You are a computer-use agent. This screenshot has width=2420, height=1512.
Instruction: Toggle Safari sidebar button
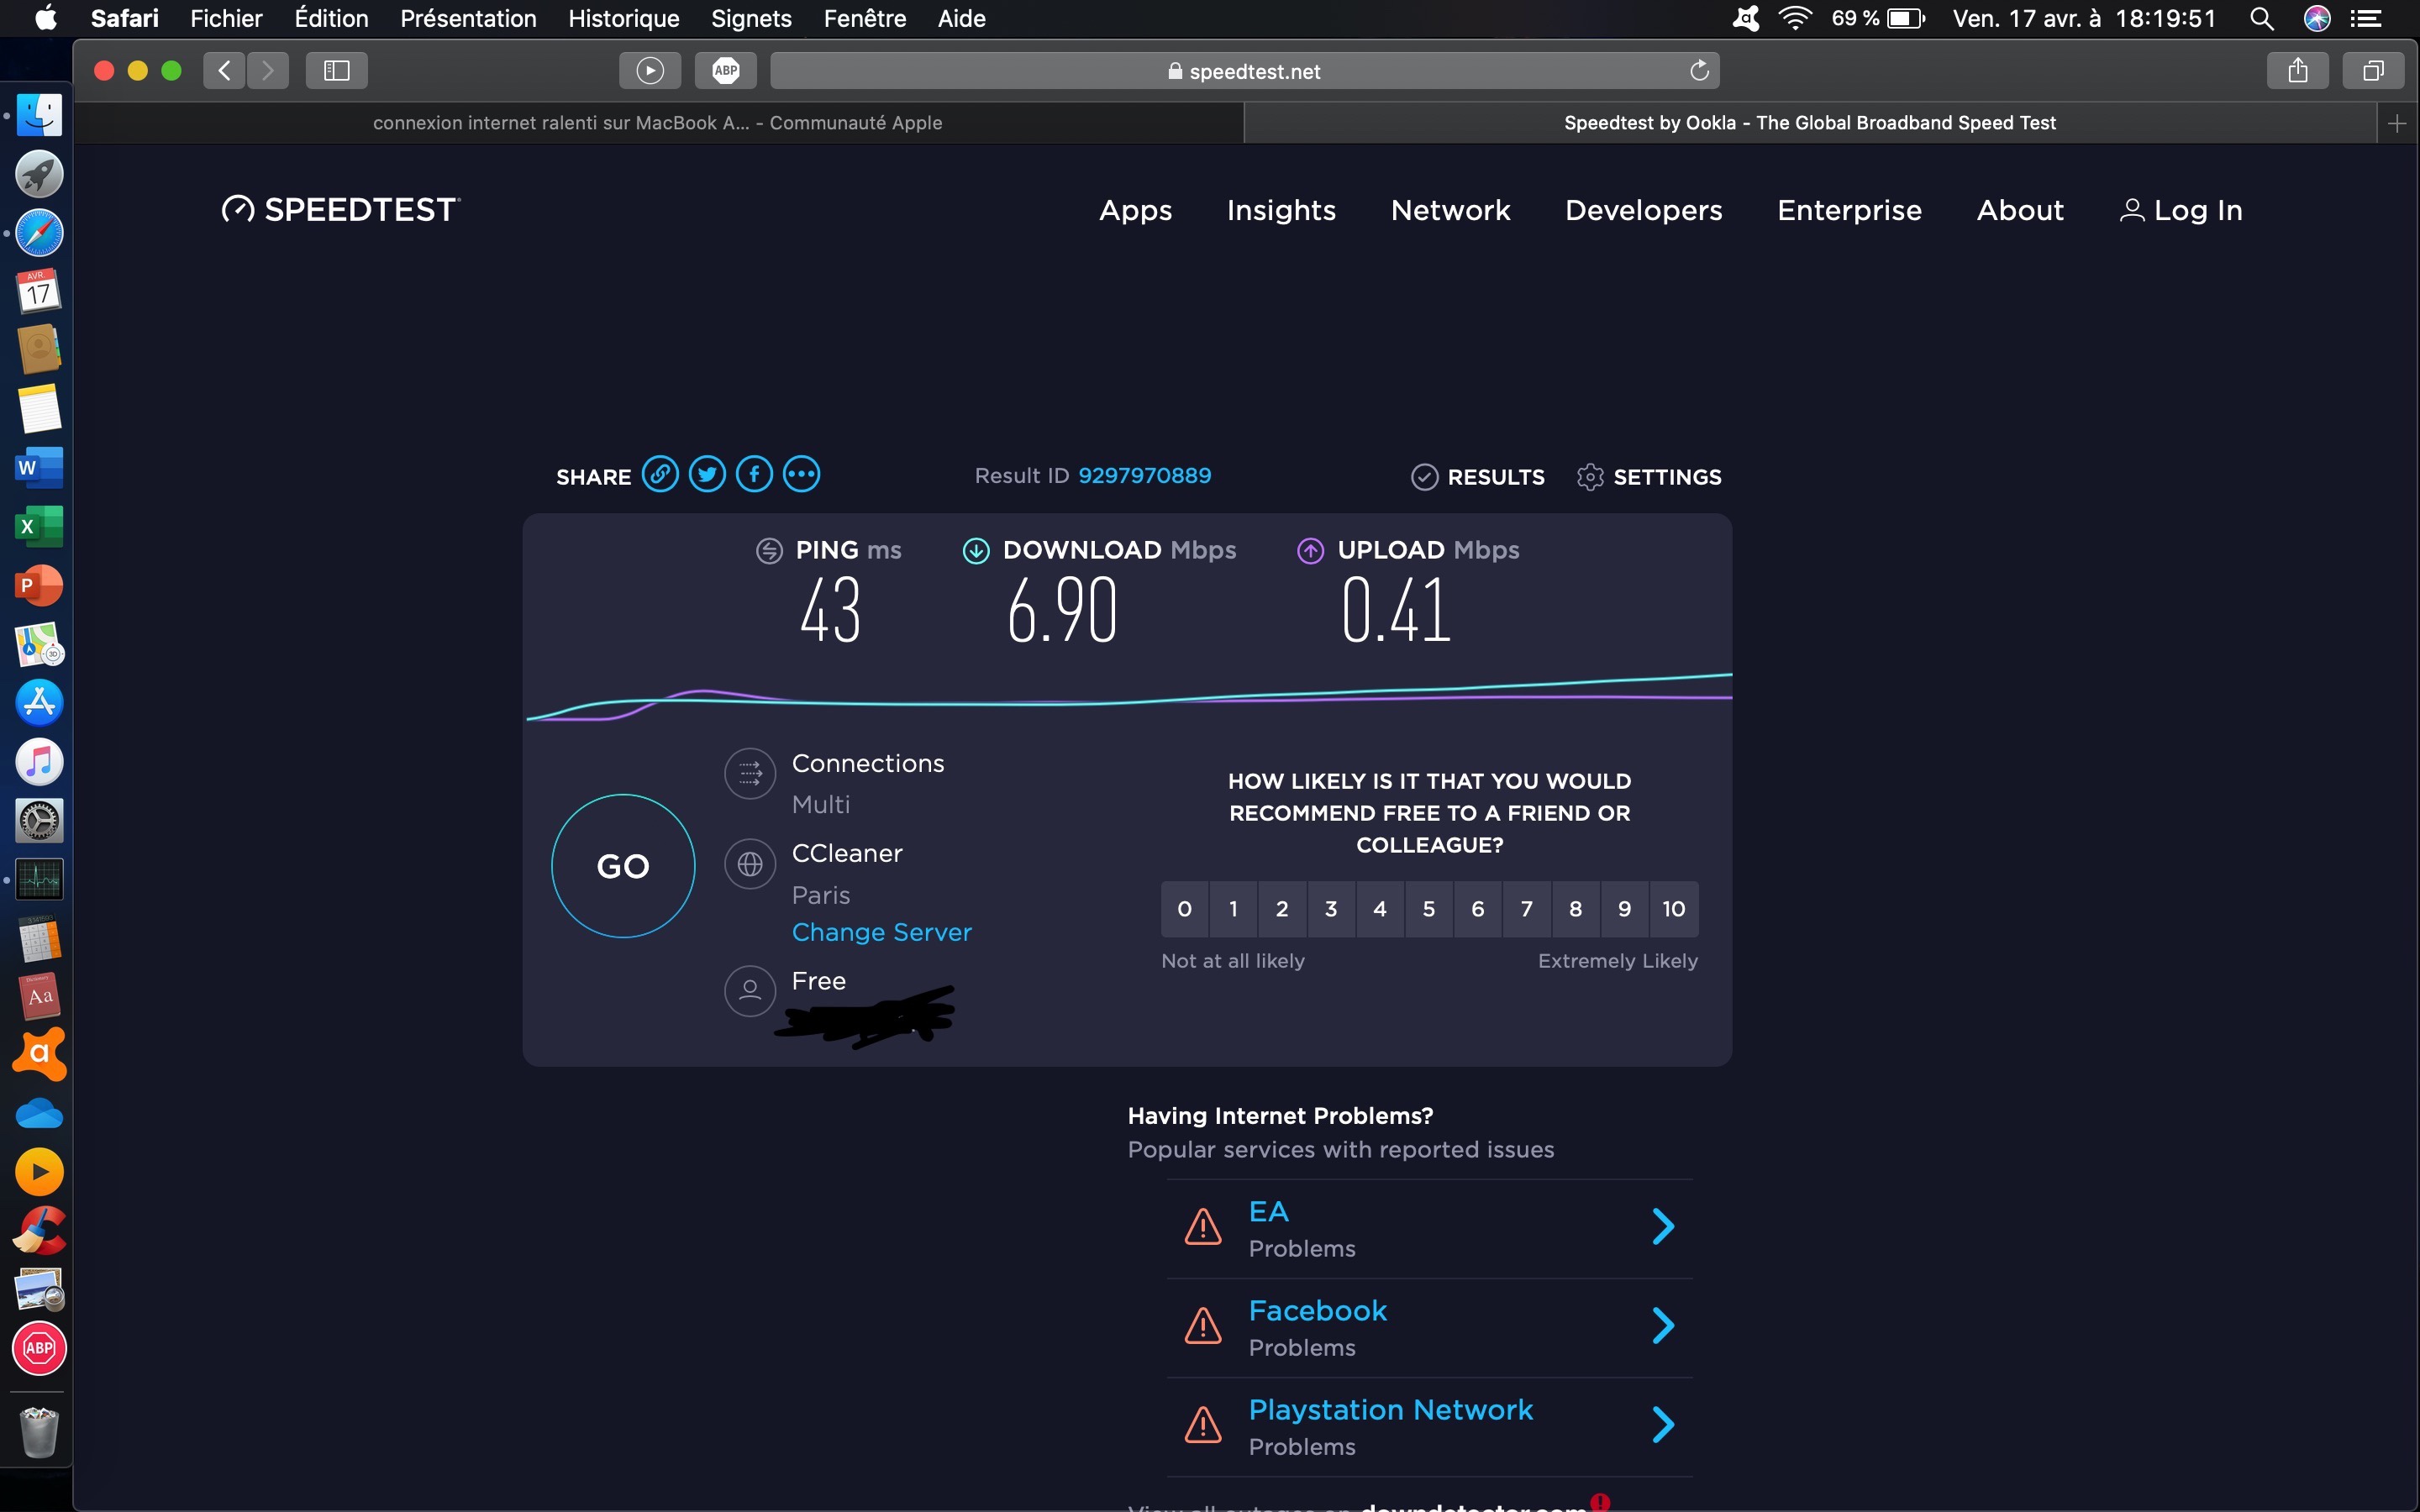click(336, 70)
